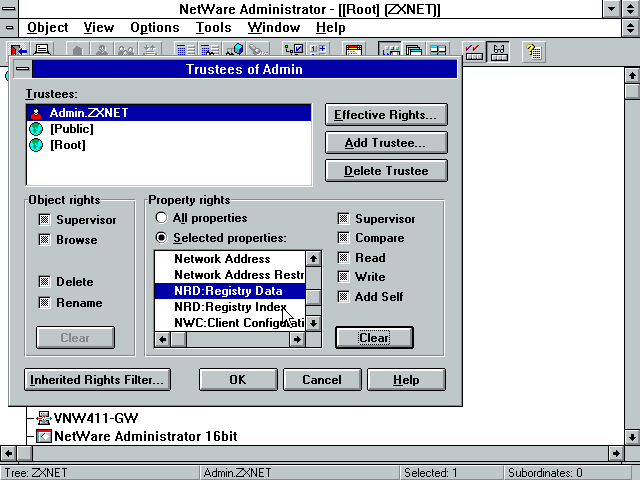Click the greyed house container toolbar icon
The height and width of the screenshot is (480, 640).
[78, 50]
